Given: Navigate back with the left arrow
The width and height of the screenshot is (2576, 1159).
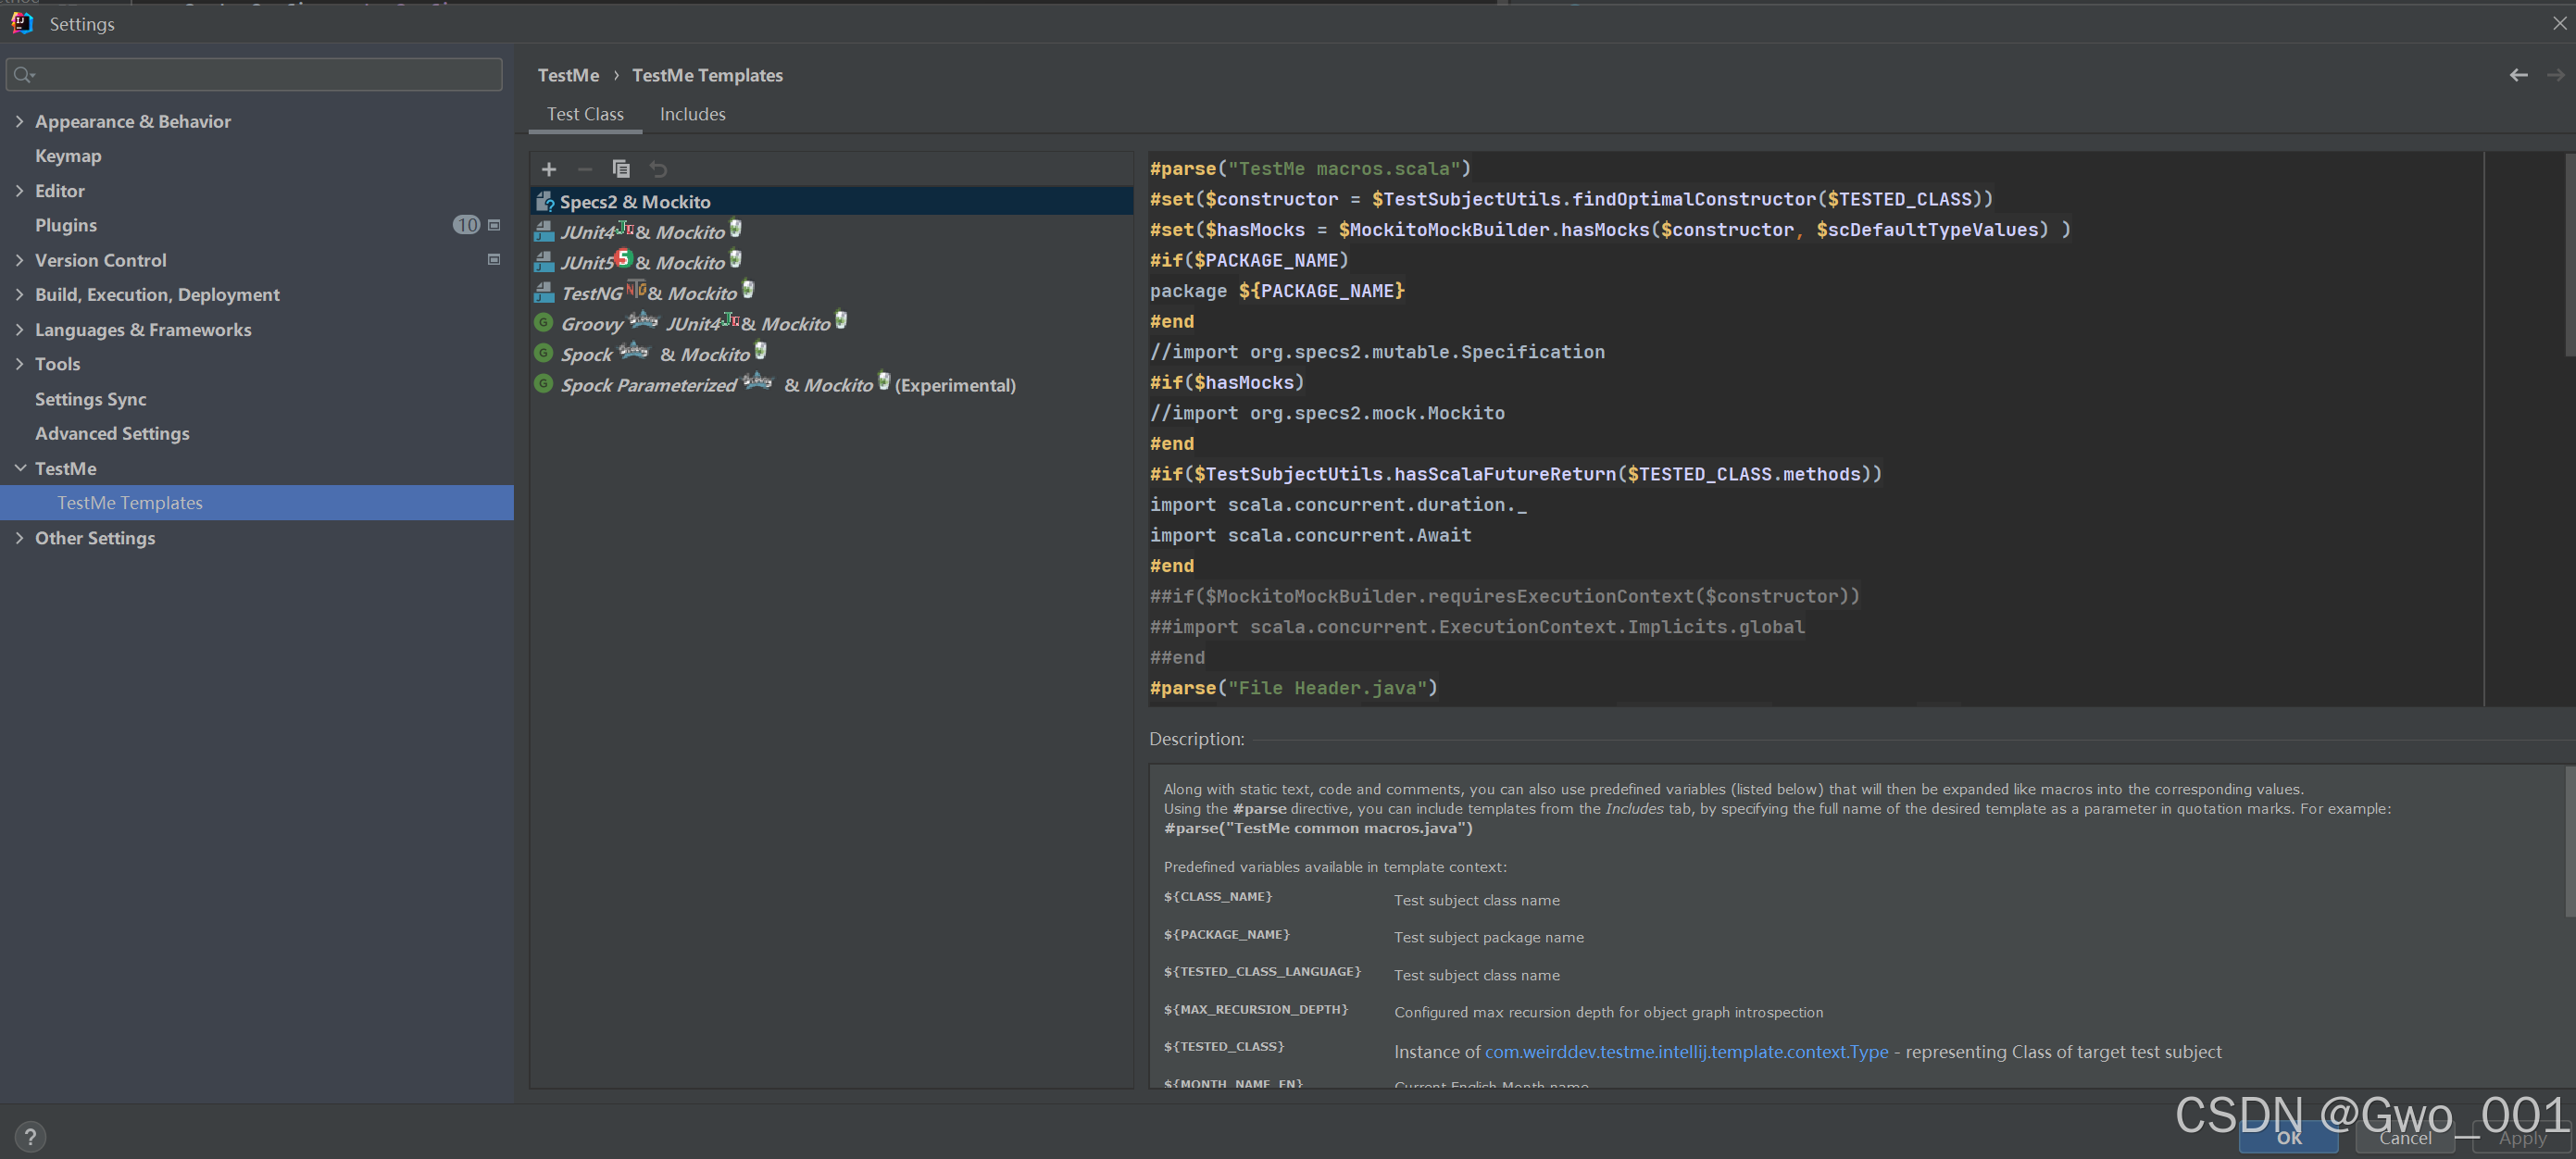Looking at the screenshot, I should tap(2518, 75).
